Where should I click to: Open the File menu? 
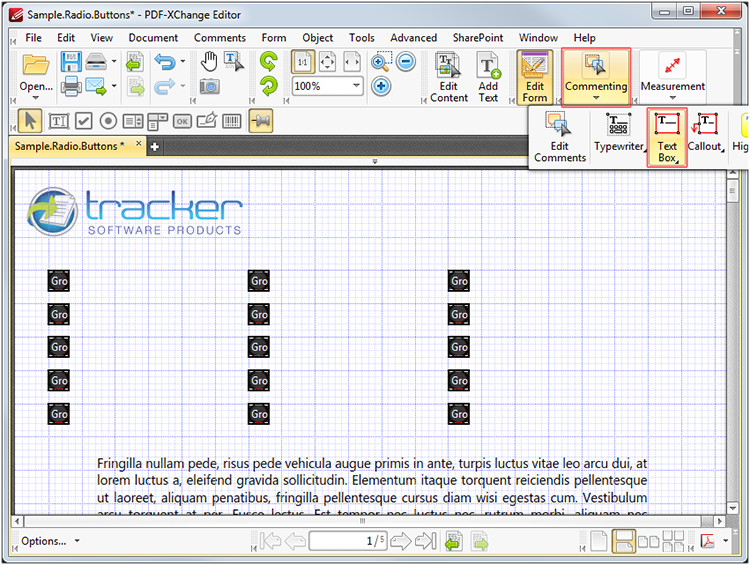[33, 38]
